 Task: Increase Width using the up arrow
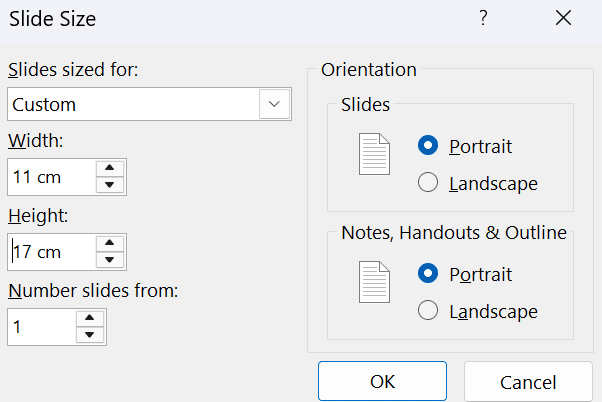click(x=110, y=169)
